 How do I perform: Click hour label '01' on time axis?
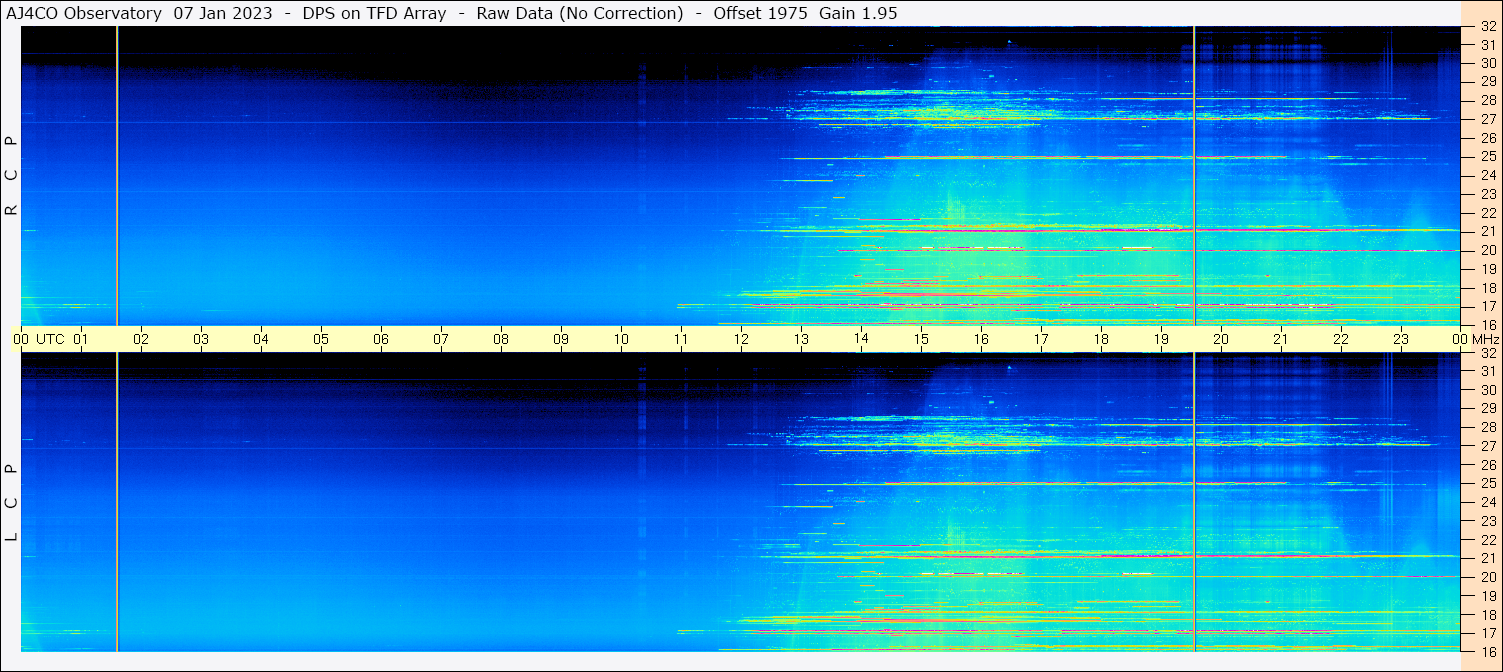(81, 339)
